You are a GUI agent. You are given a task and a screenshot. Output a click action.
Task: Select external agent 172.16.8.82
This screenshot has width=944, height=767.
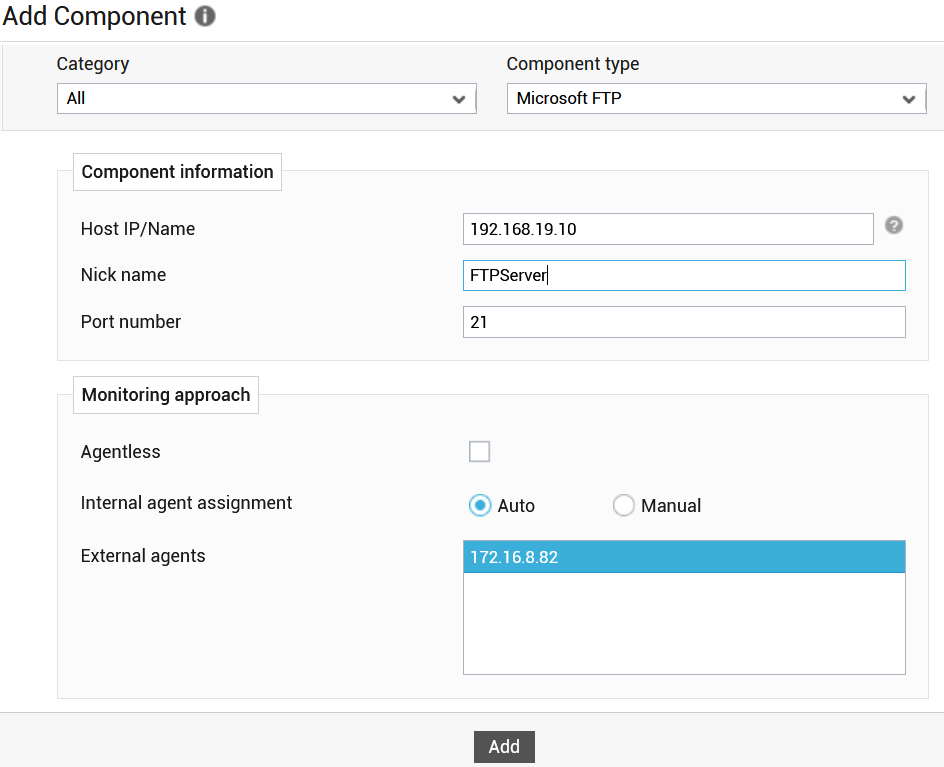684,557
